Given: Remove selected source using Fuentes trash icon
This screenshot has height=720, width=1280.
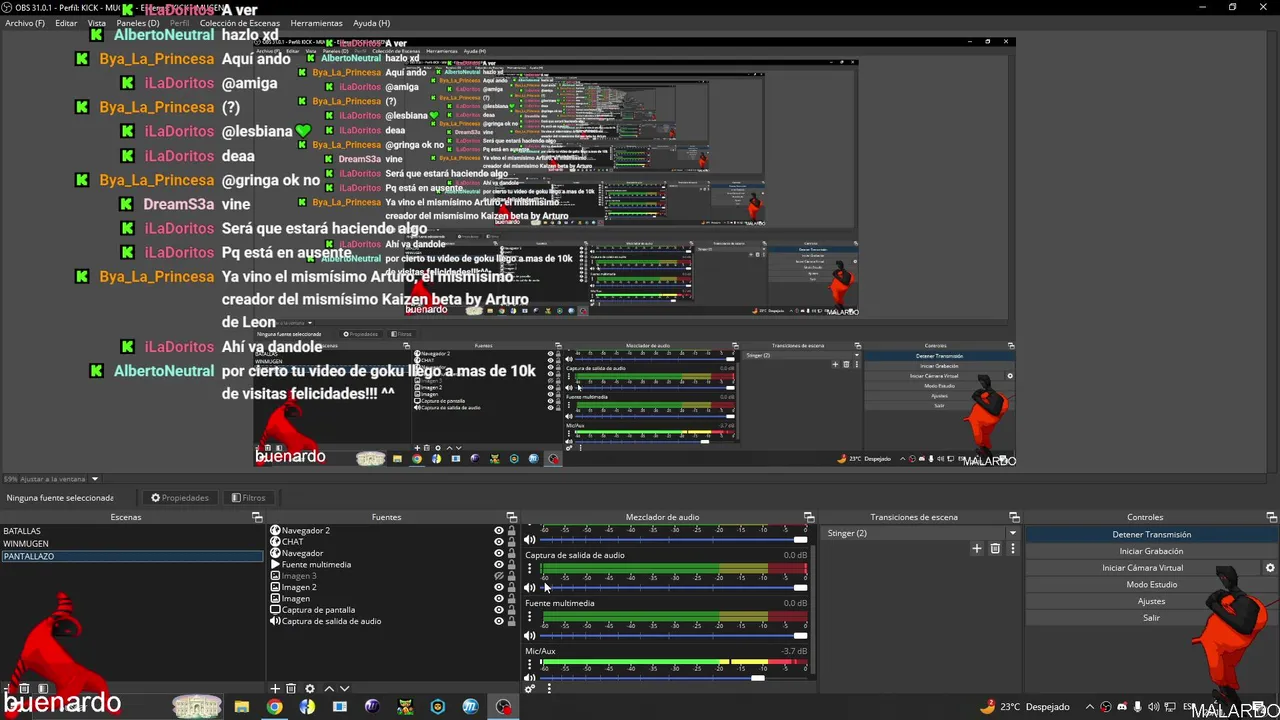Looking at the screenshot, I should tap(291, 688).
